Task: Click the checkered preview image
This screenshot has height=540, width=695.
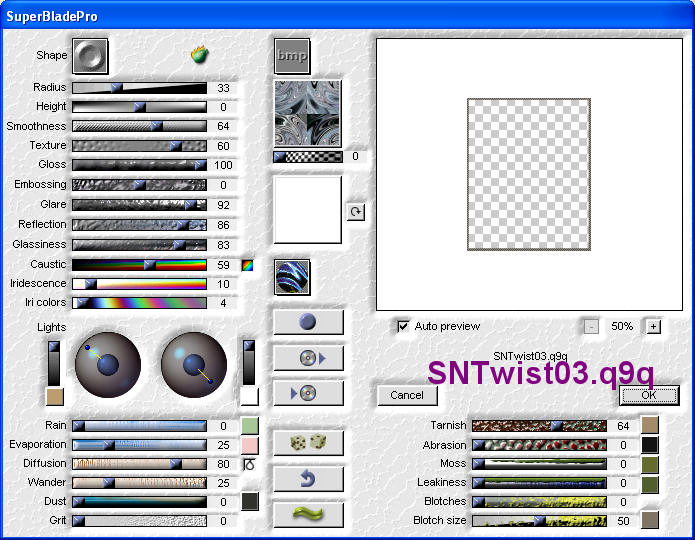Action: [x=529, y=174]
